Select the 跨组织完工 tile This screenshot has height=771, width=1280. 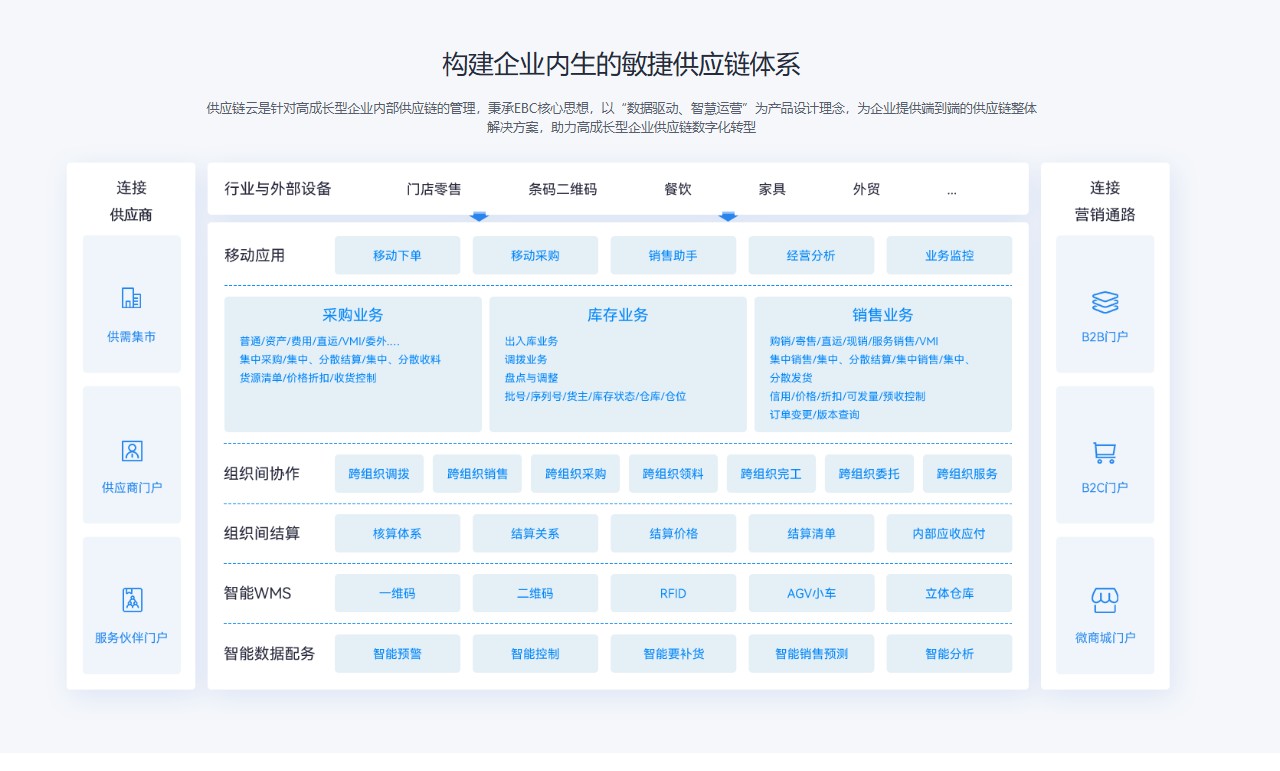(x=771, y=473)
